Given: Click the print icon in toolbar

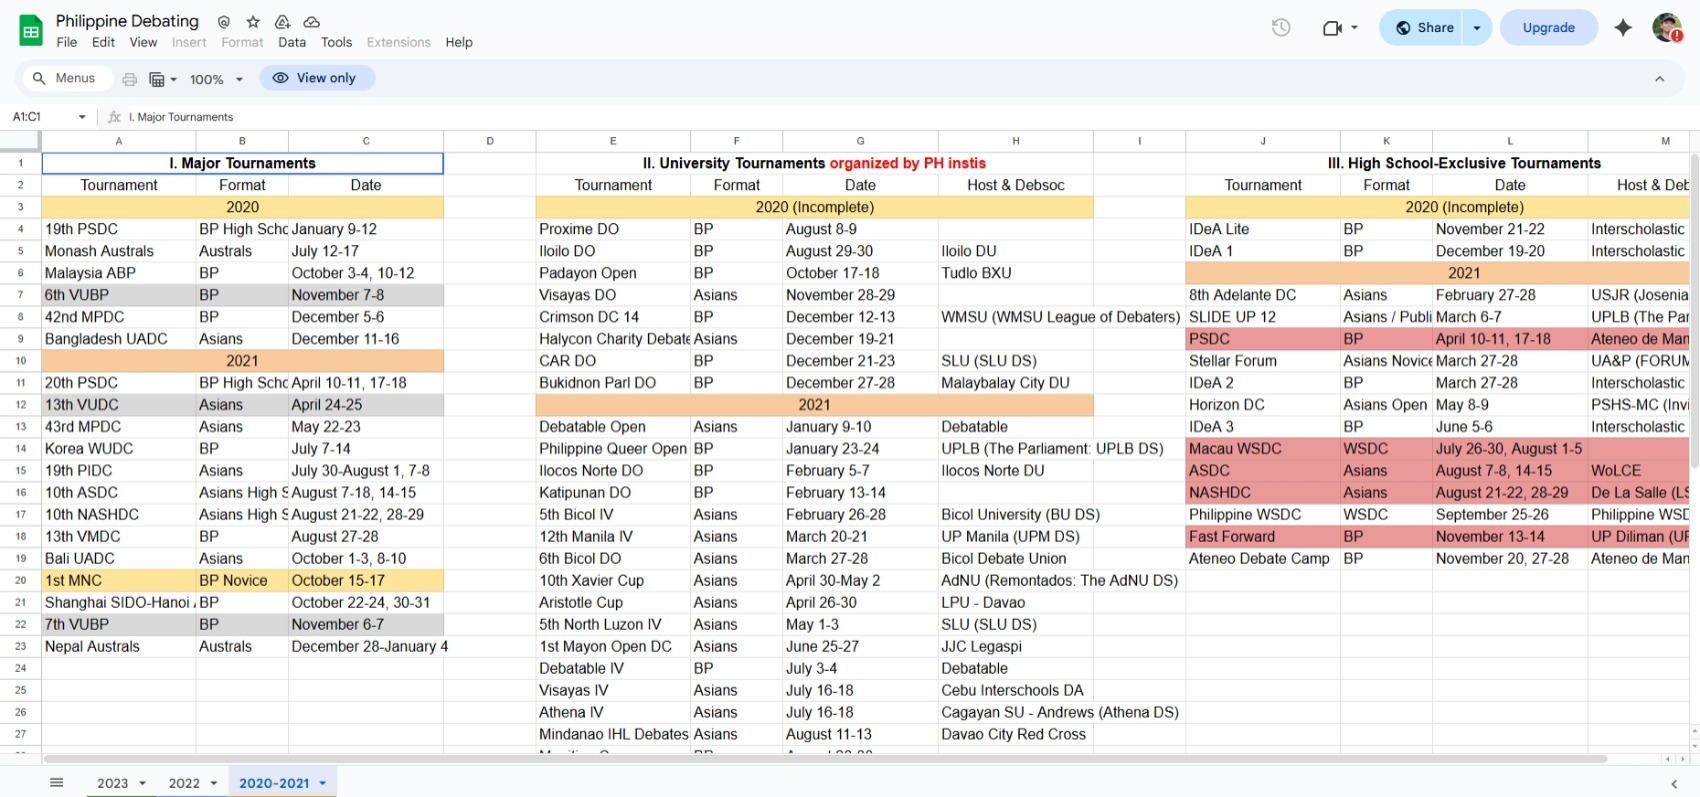Looking at the screenshot, I should pyautogui.click(x=129, y=79).
